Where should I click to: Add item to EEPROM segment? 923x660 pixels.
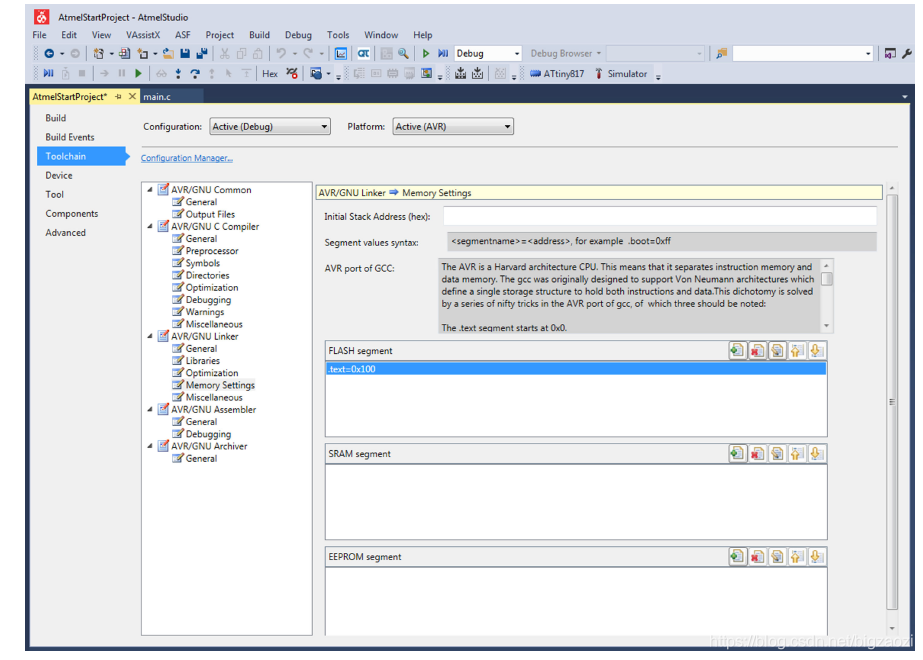[x=737, y=556]
